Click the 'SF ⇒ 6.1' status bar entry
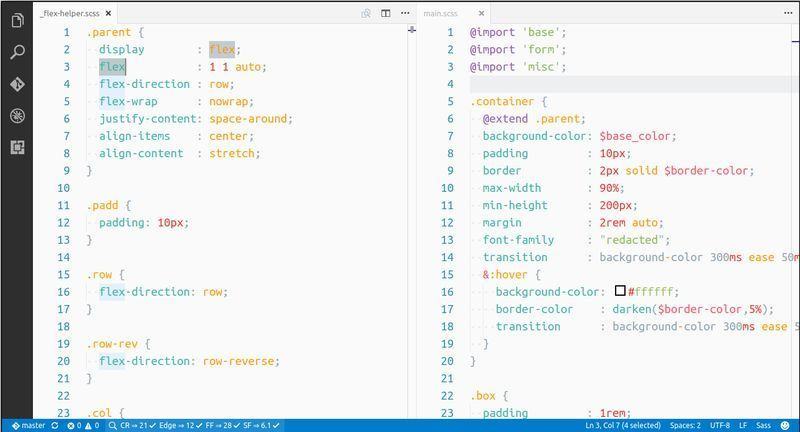The width and height of the screenshot is (800, 432). 261,425
